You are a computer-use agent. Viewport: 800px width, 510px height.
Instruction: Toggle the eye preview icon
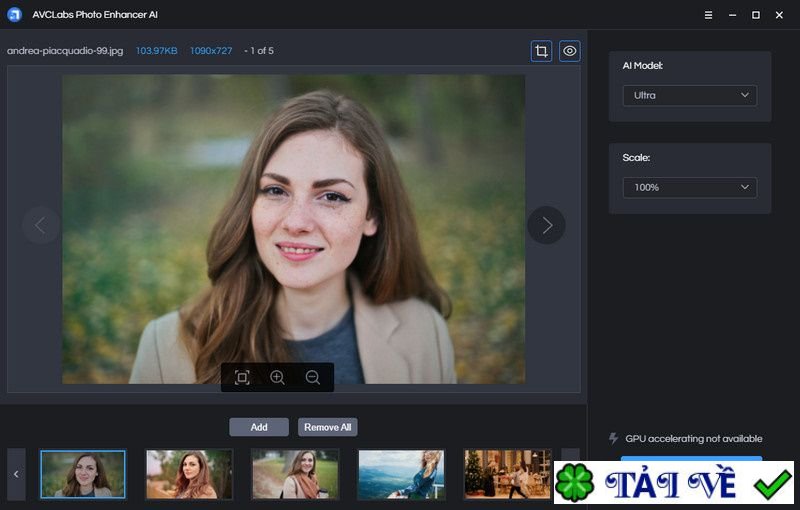click(x=570, y=51)
